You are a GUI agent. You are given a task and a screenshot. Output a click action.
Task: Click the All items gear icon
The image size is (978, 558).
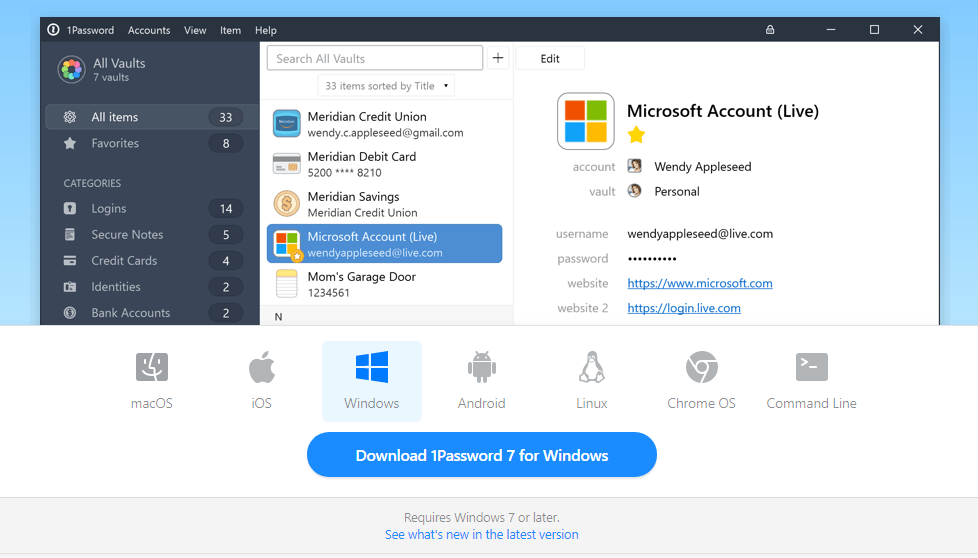coord(70,117)
